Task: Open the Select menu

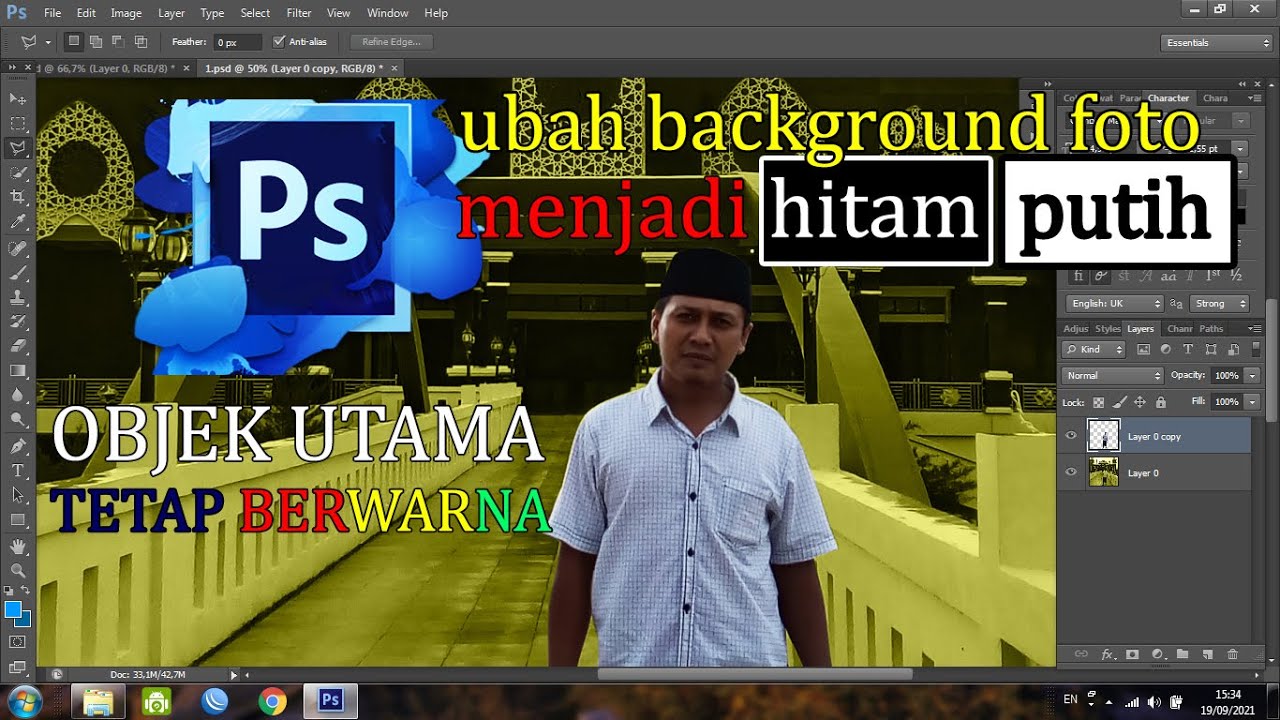Action: coord(255,13)
